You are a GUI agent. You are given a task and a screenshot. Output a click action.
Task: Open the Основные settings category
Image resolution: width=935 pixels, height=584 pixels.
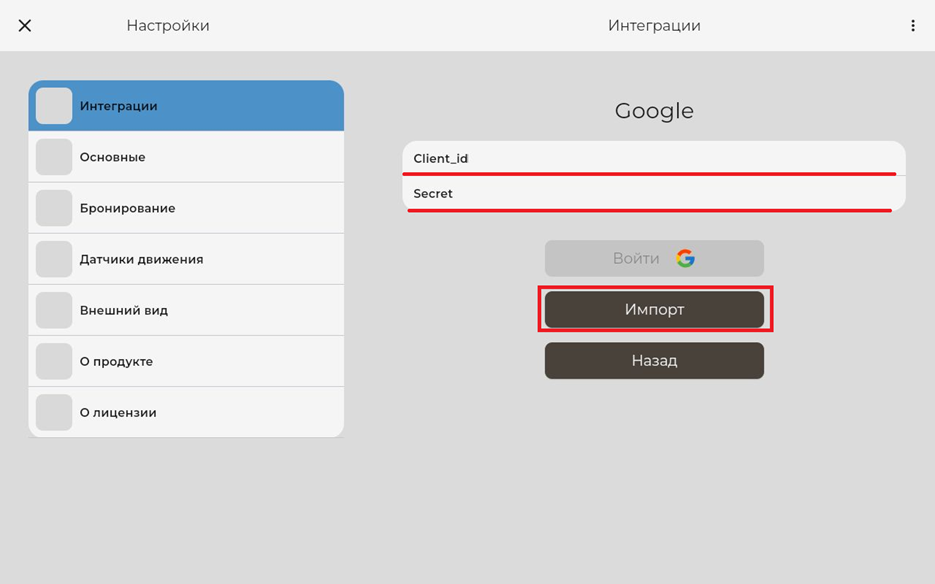tap(186, 157)
